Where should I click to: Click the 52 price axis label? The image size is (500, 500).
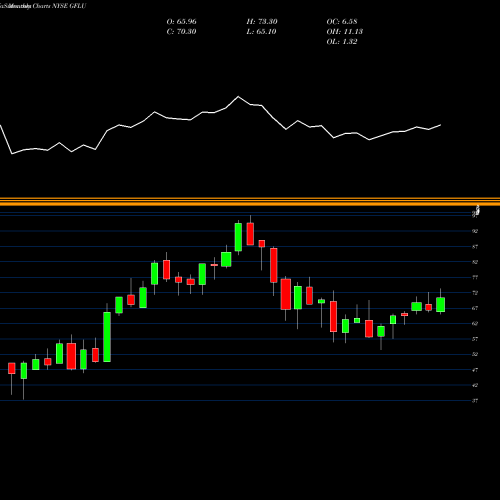pos(475,354)
